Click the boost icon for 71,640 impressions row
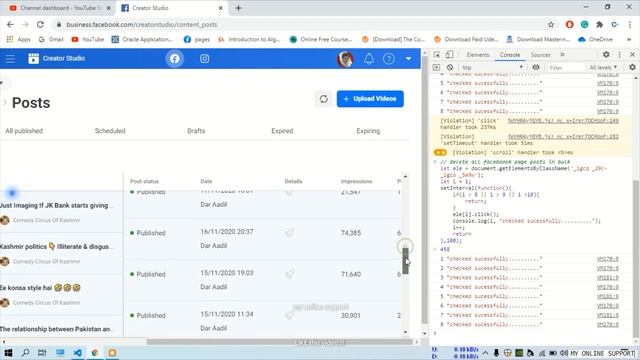 click(x=289, y=274)
